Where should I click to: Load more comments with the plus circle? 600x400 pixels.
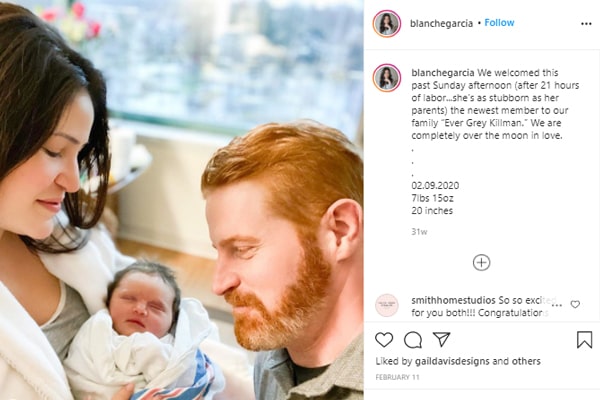pyautogui.click(x=481, y=263)
